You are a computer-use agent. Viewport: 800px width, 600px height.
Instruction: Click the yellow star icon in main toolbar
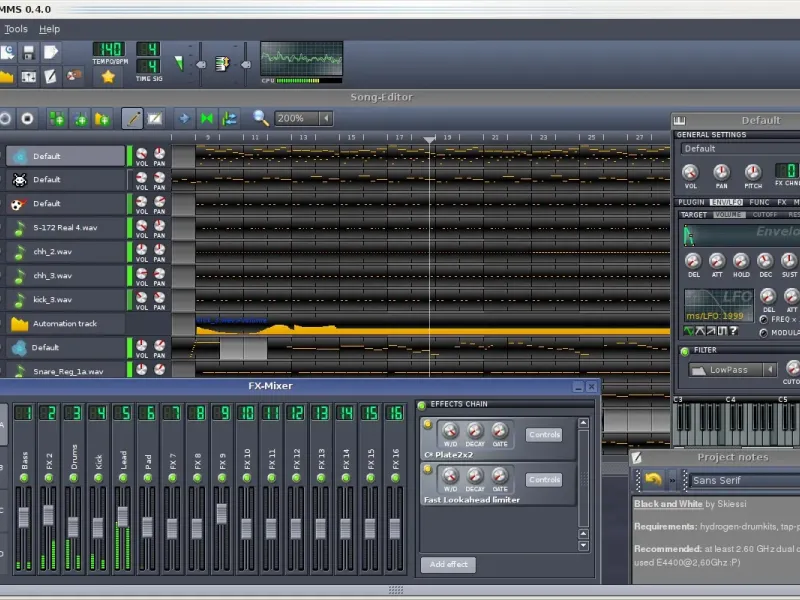click(108, 76)
